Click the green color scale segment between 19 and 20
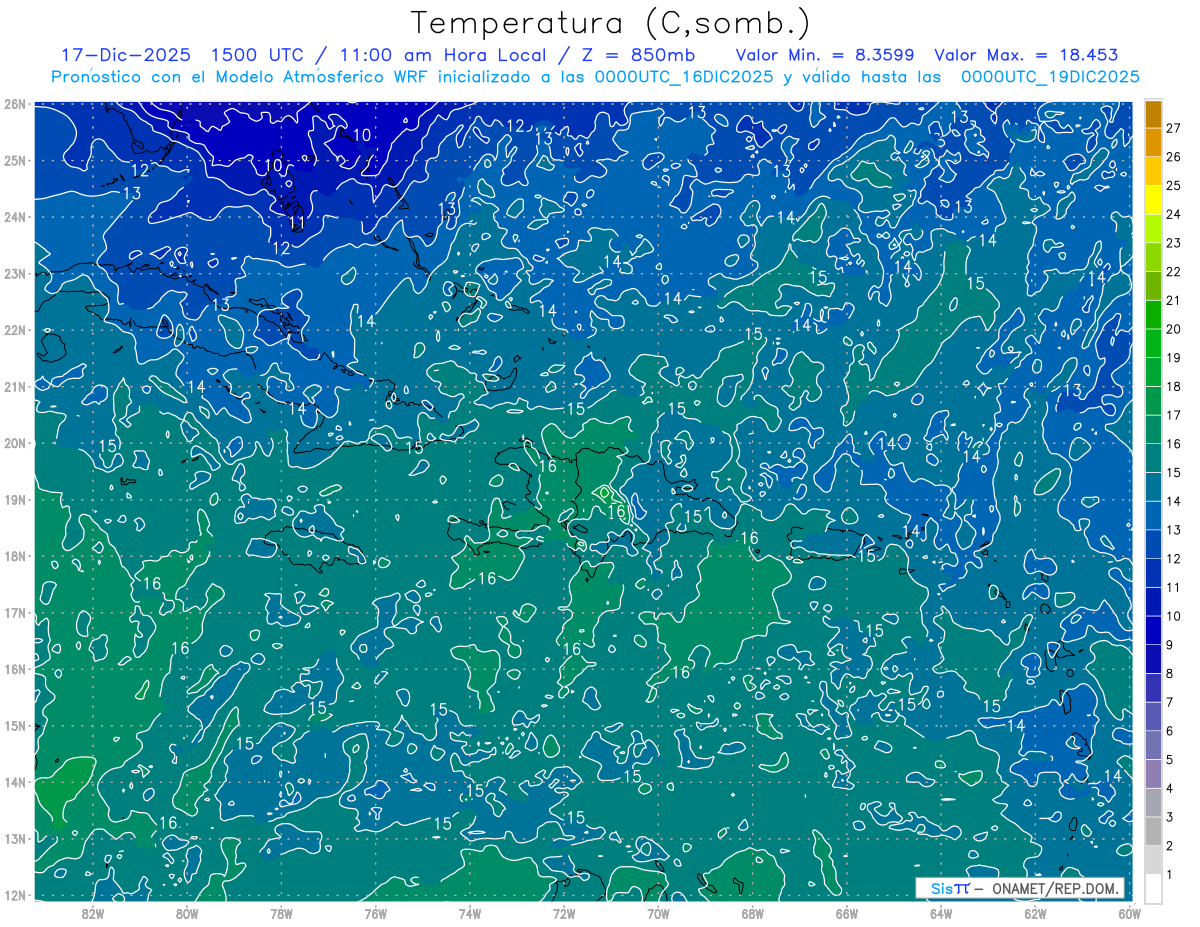Image resolution: width=1200 pixels, height=927 pixels. click(1154, 343)
